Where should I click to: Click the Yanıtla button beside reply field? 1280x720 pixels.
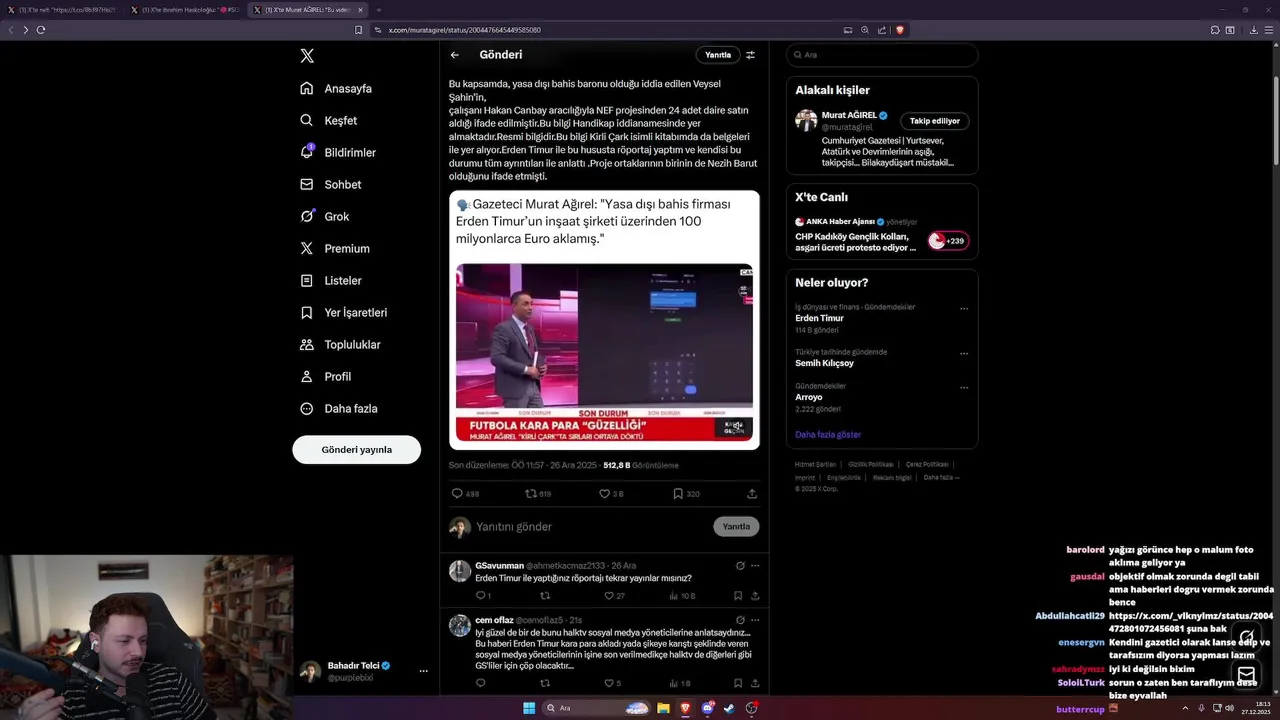736,526
